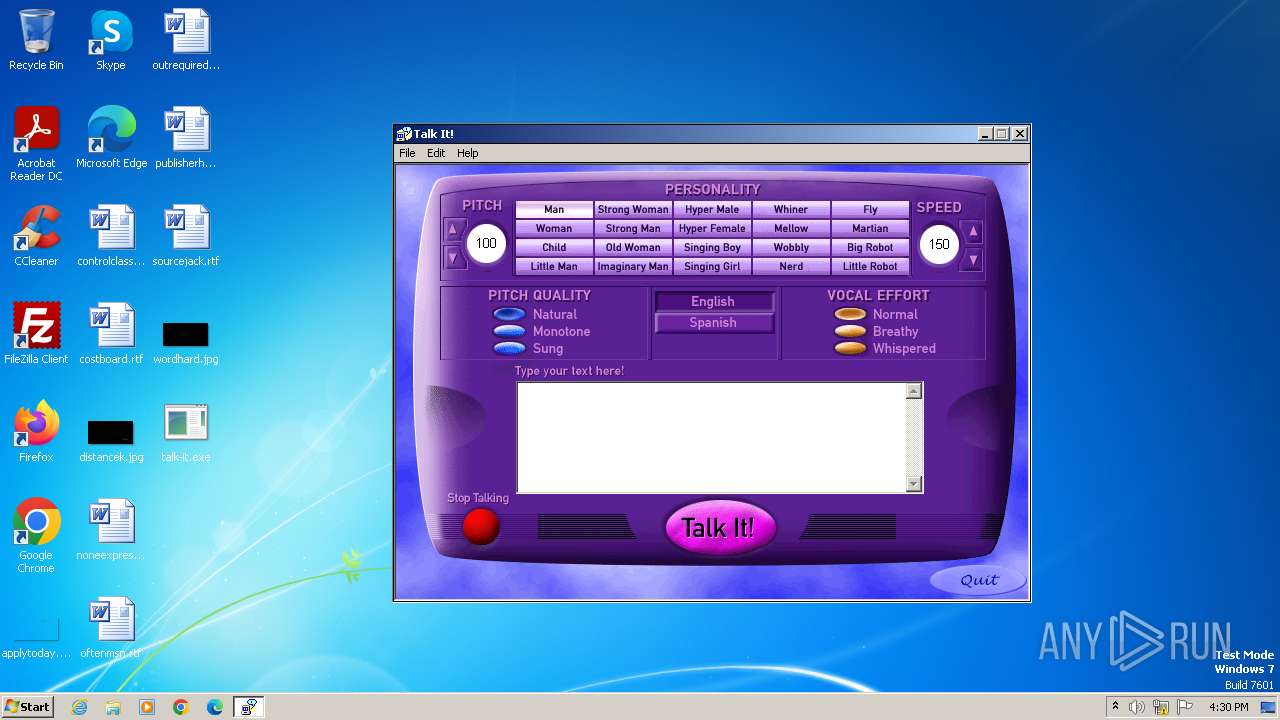Click inside the text entry box
Image resolution: width=1280 pixels, height=720 pixels.
coord(711,437)
